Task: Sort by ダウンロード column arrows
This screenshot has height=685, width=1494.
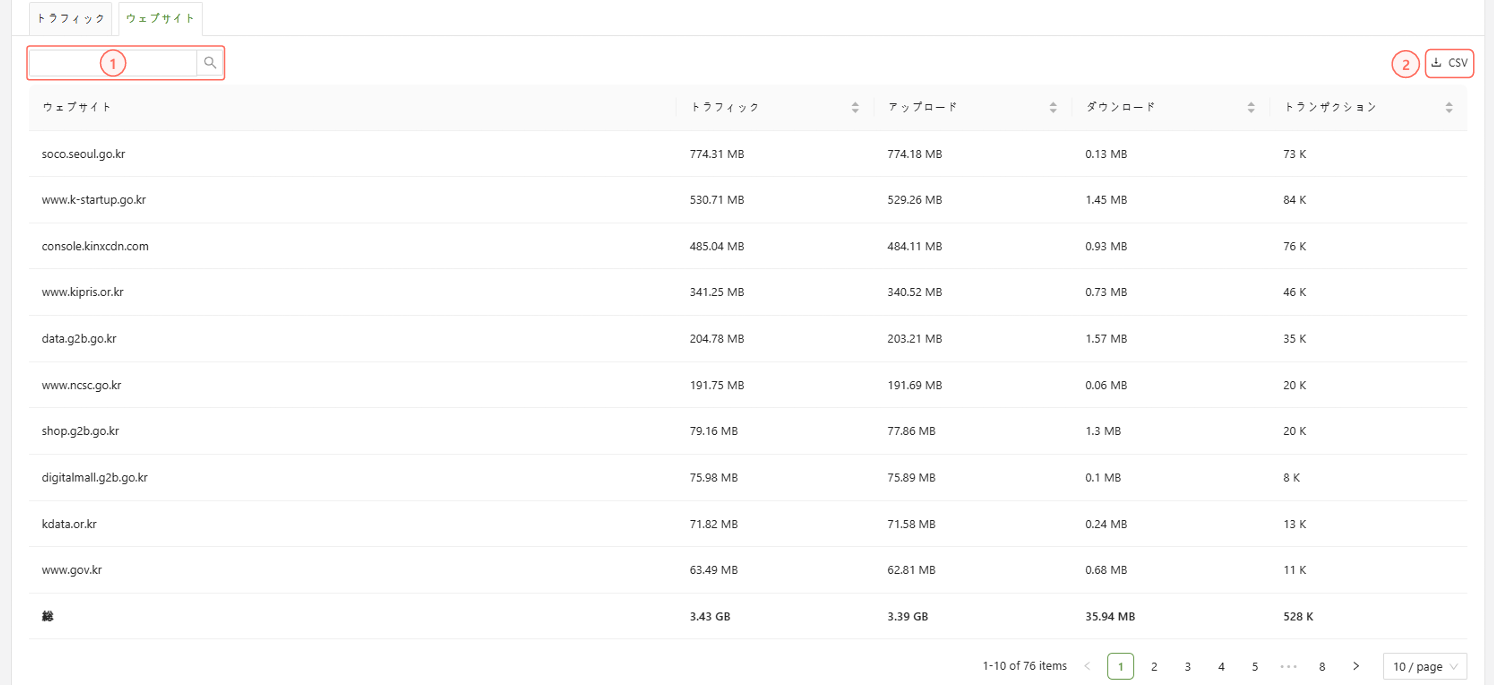Action: (1251, 107)
